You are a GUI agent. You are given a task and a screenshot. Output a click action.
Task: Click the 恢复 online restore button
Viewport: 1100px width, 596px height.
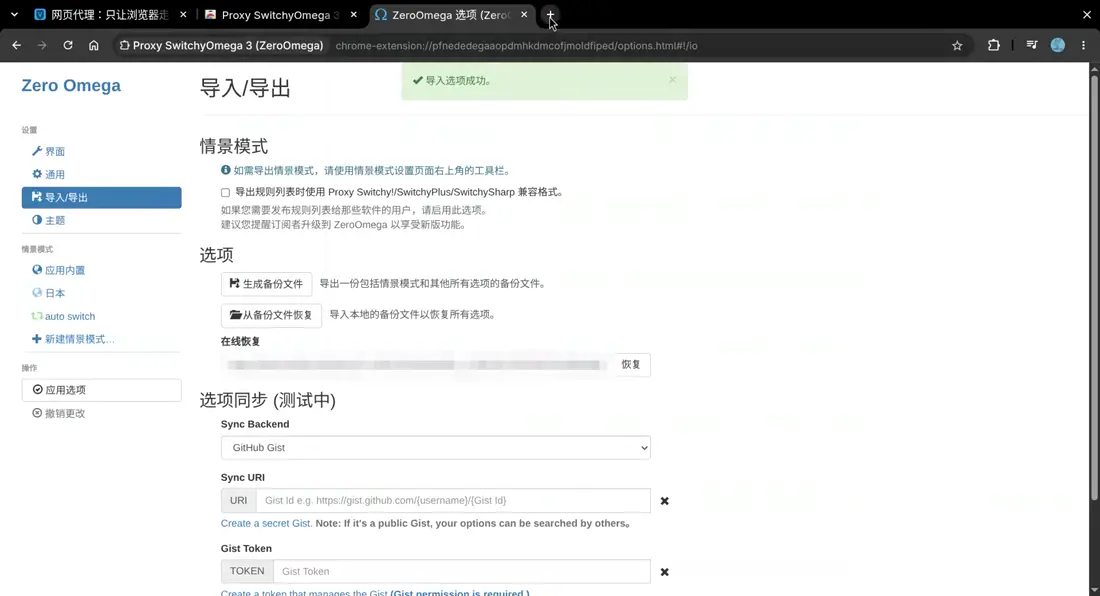click(x=631, y=365)
